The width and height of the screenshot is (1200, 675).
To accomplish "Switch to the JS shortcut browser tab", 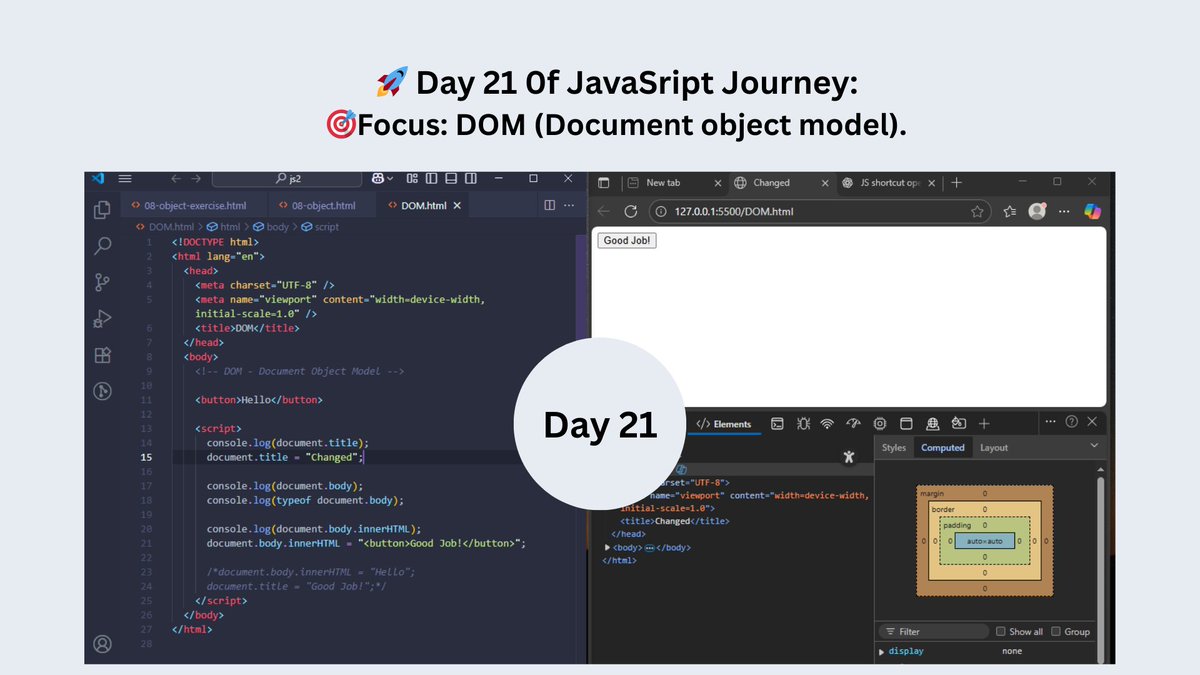I will tap(888, 183).
